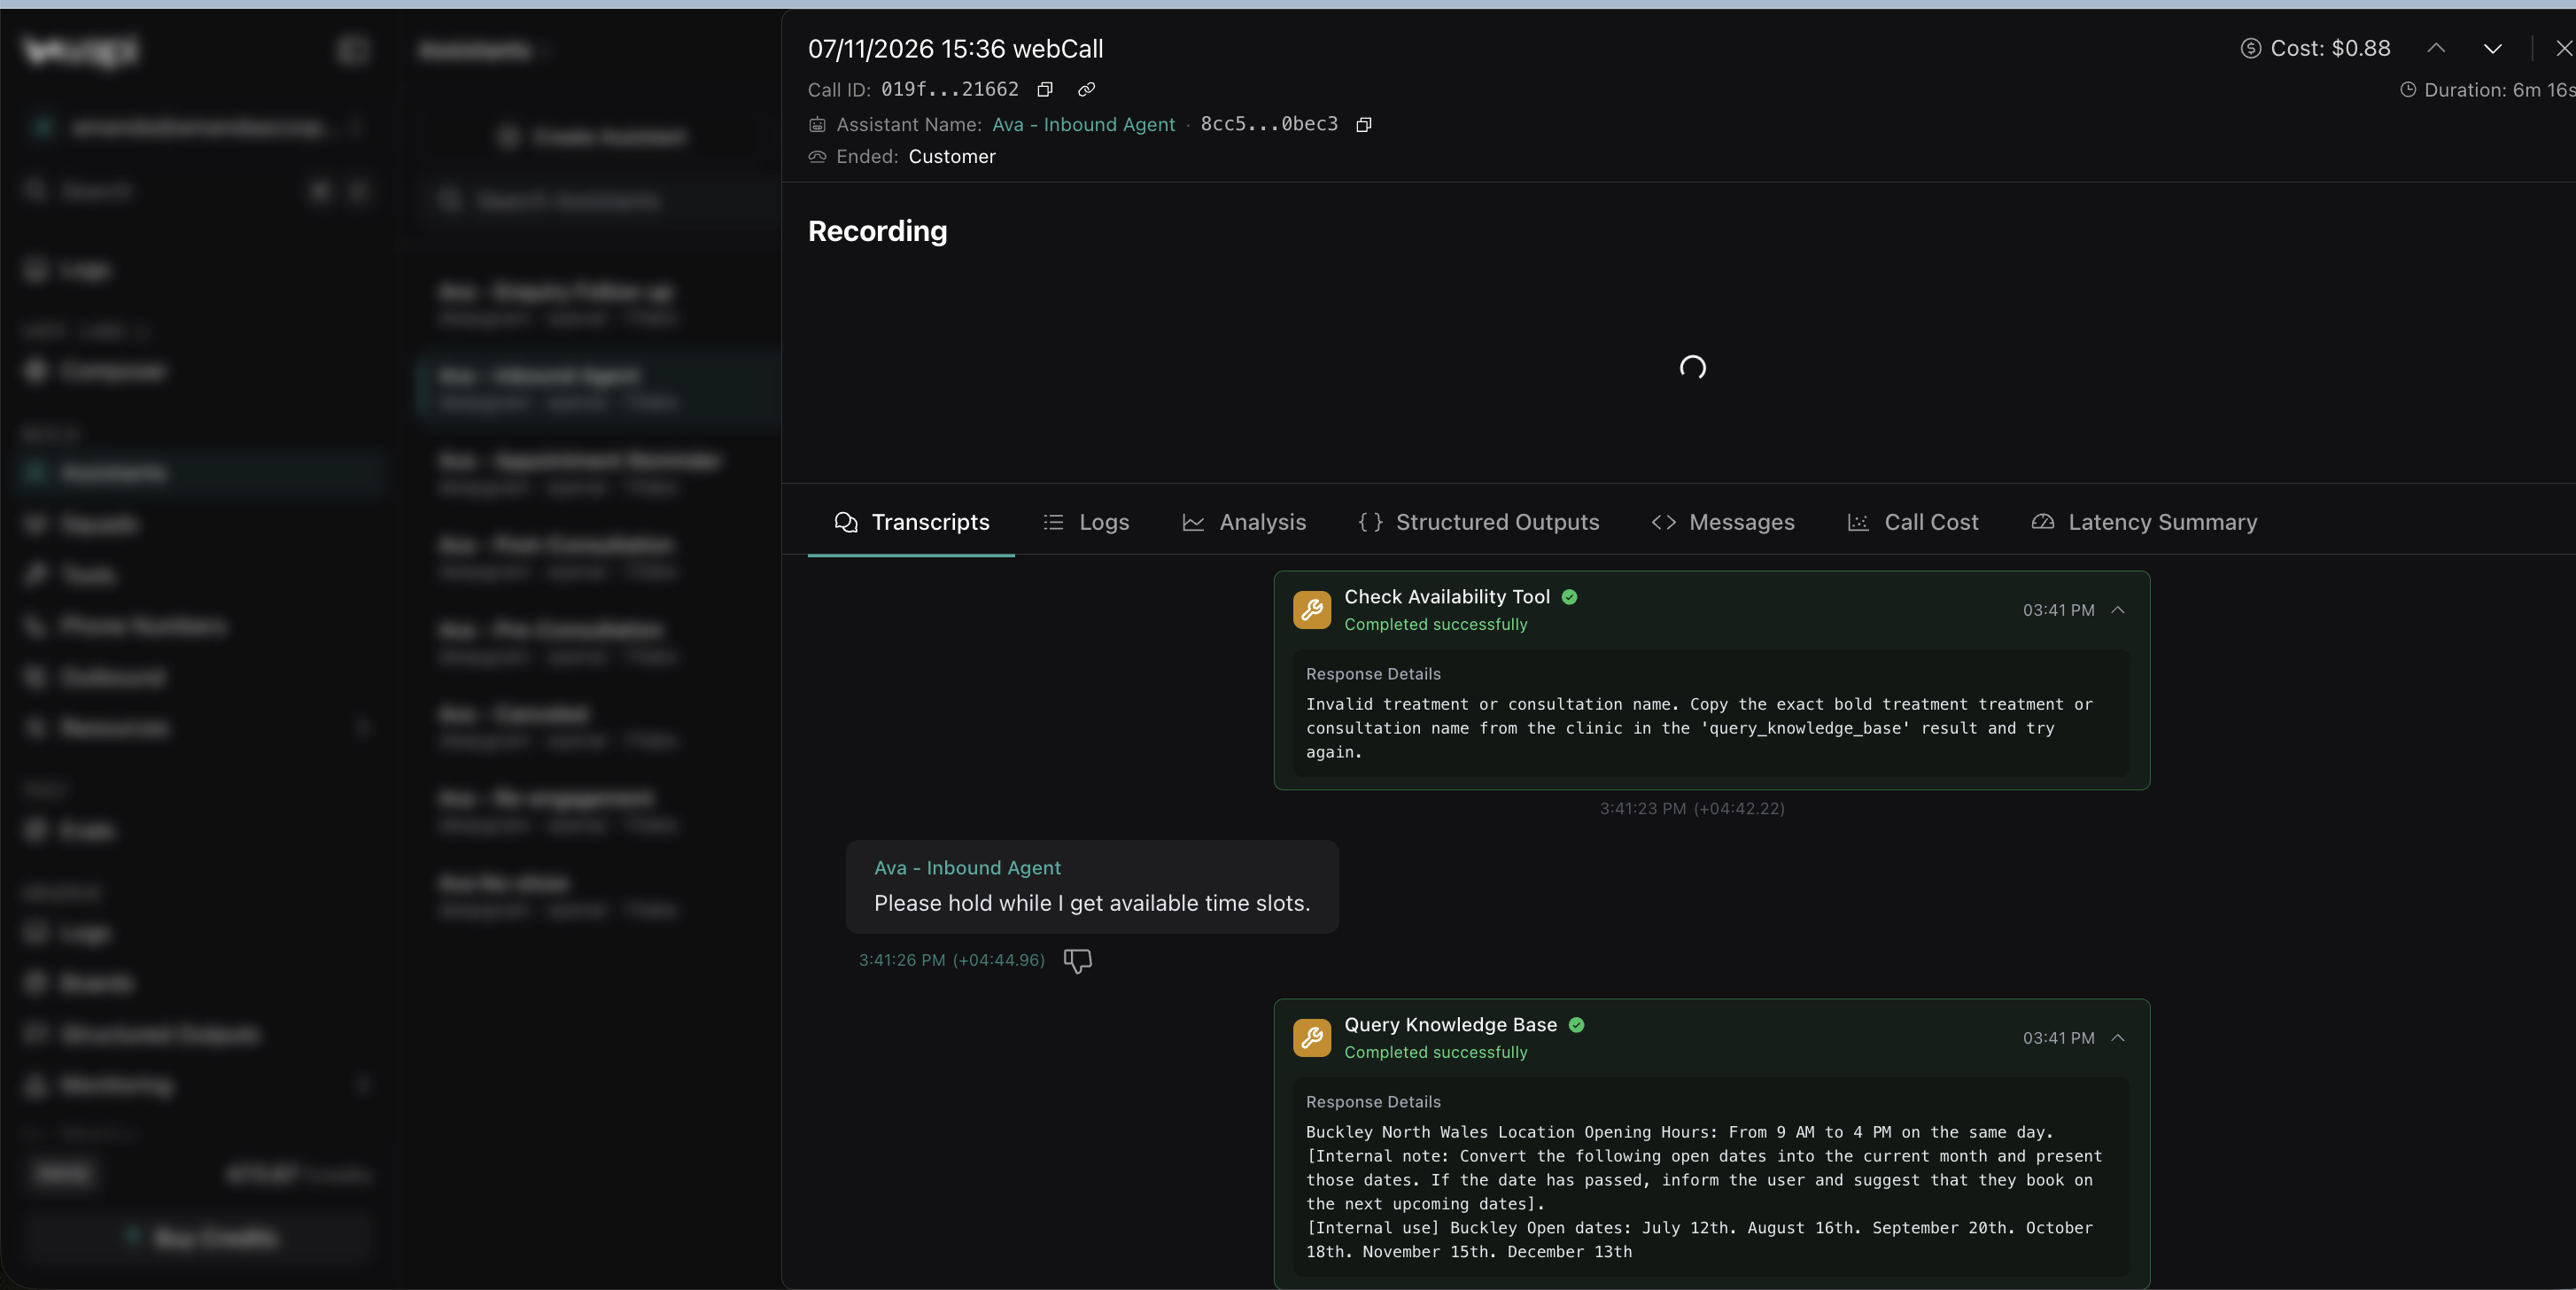The image size is (2576, 1290).
Task: Open the Structured Outputs tab
Action: click(1478, 522)
